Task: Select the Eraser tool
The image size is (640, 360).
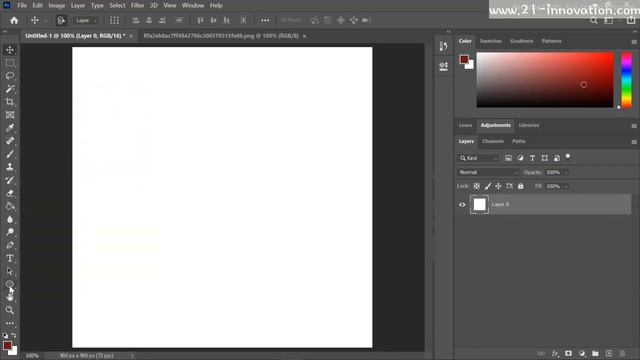Action: pos(10,193)
